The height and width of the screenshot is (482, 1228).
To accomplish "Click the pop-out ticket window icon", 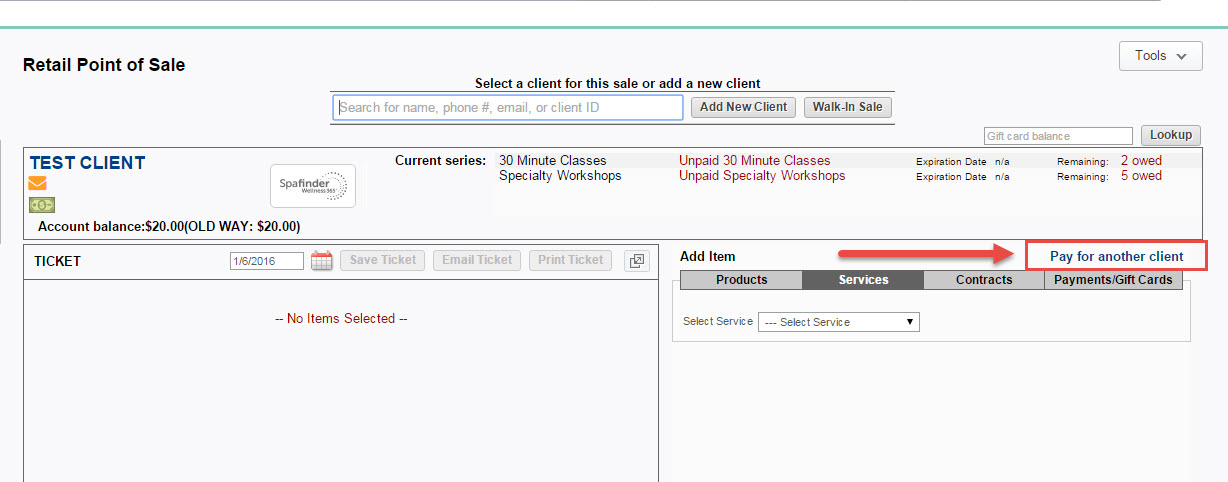I will coord(637,261).
